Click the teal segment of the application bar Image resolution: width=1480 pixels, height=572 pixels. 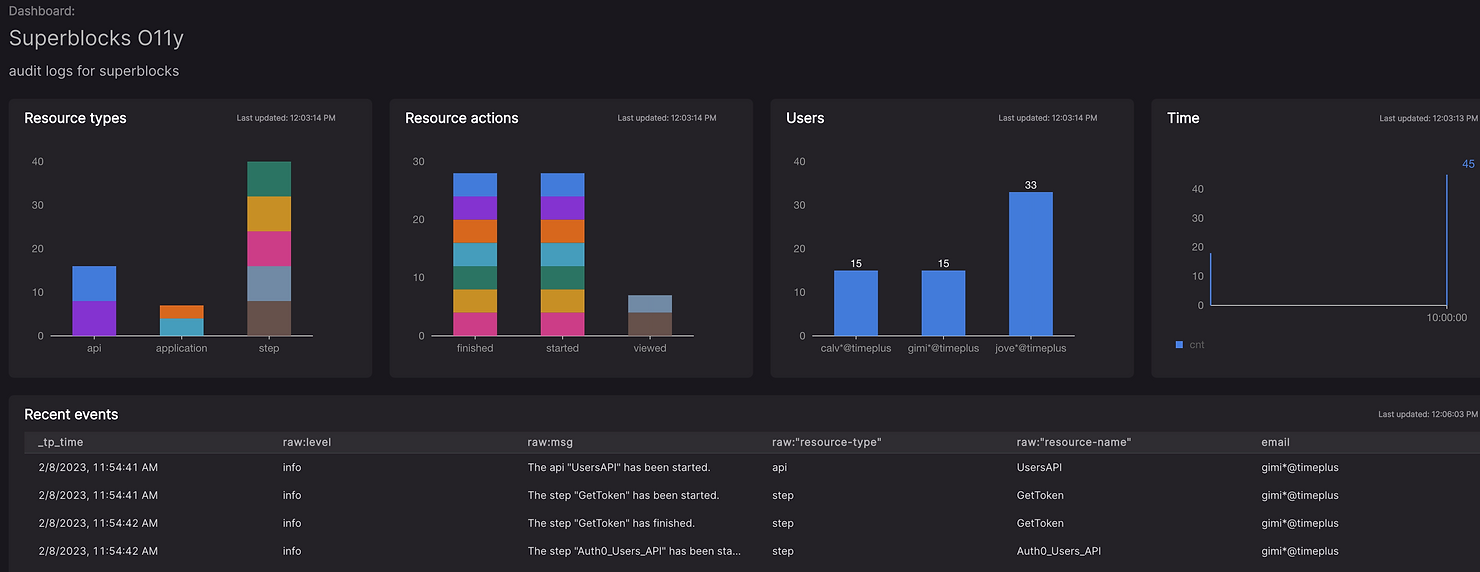182,327
